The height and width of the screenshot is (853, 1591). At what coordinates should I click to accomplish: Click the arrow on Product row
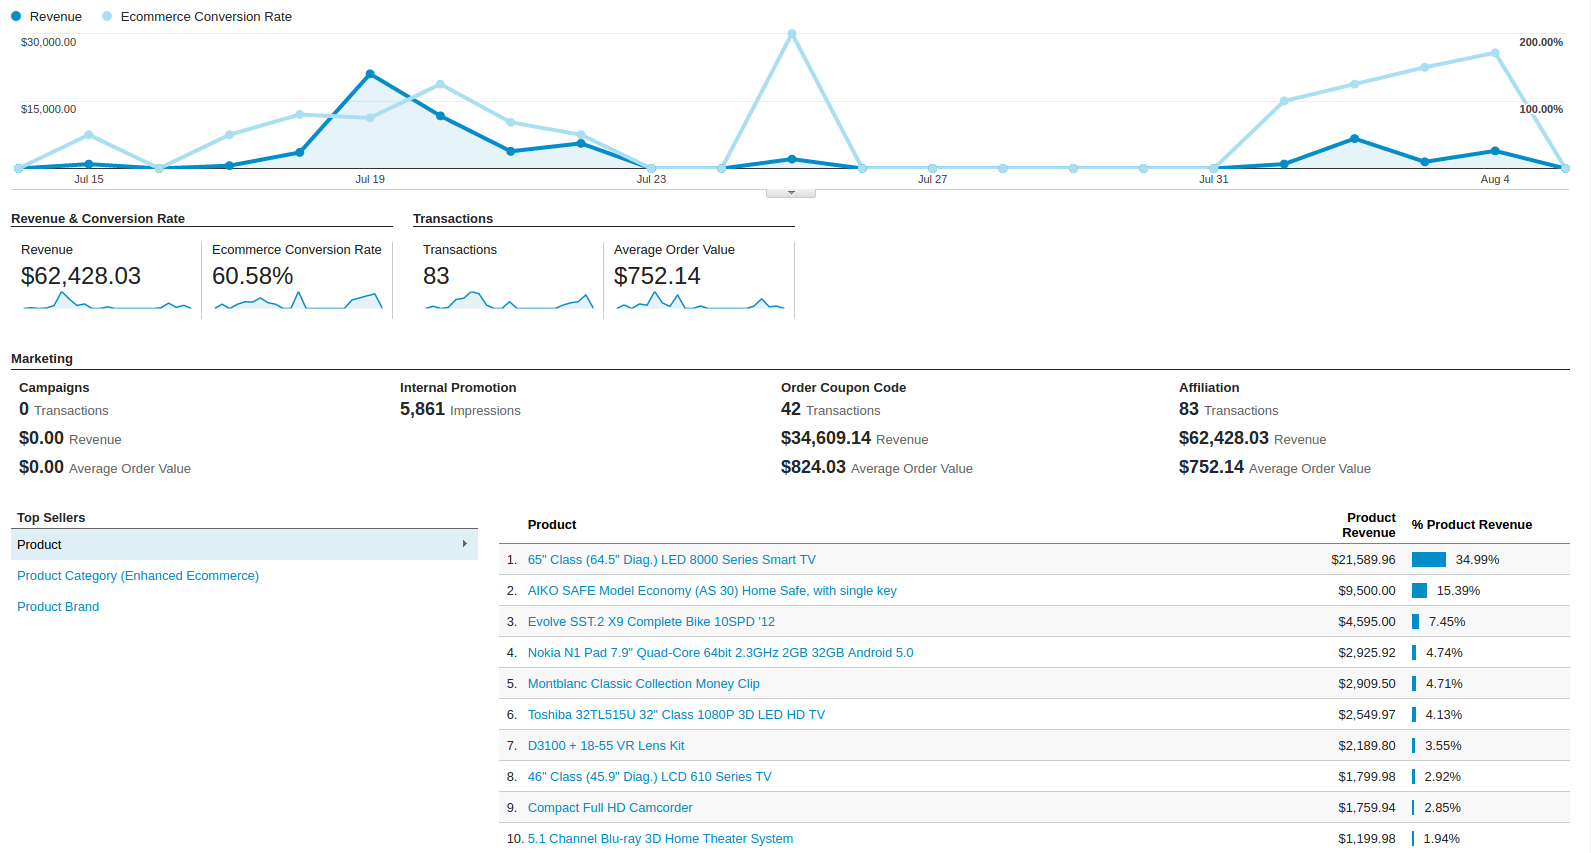pos(465,544)
